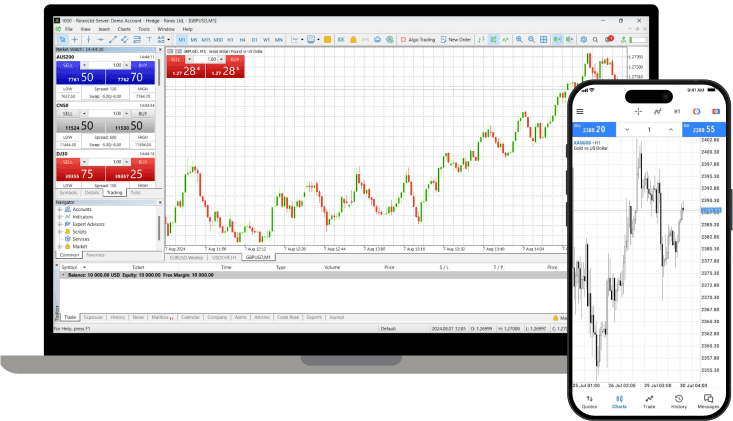Expand the Expert Advisors tree node
733x421 pixels.
(x=60, y=224)
